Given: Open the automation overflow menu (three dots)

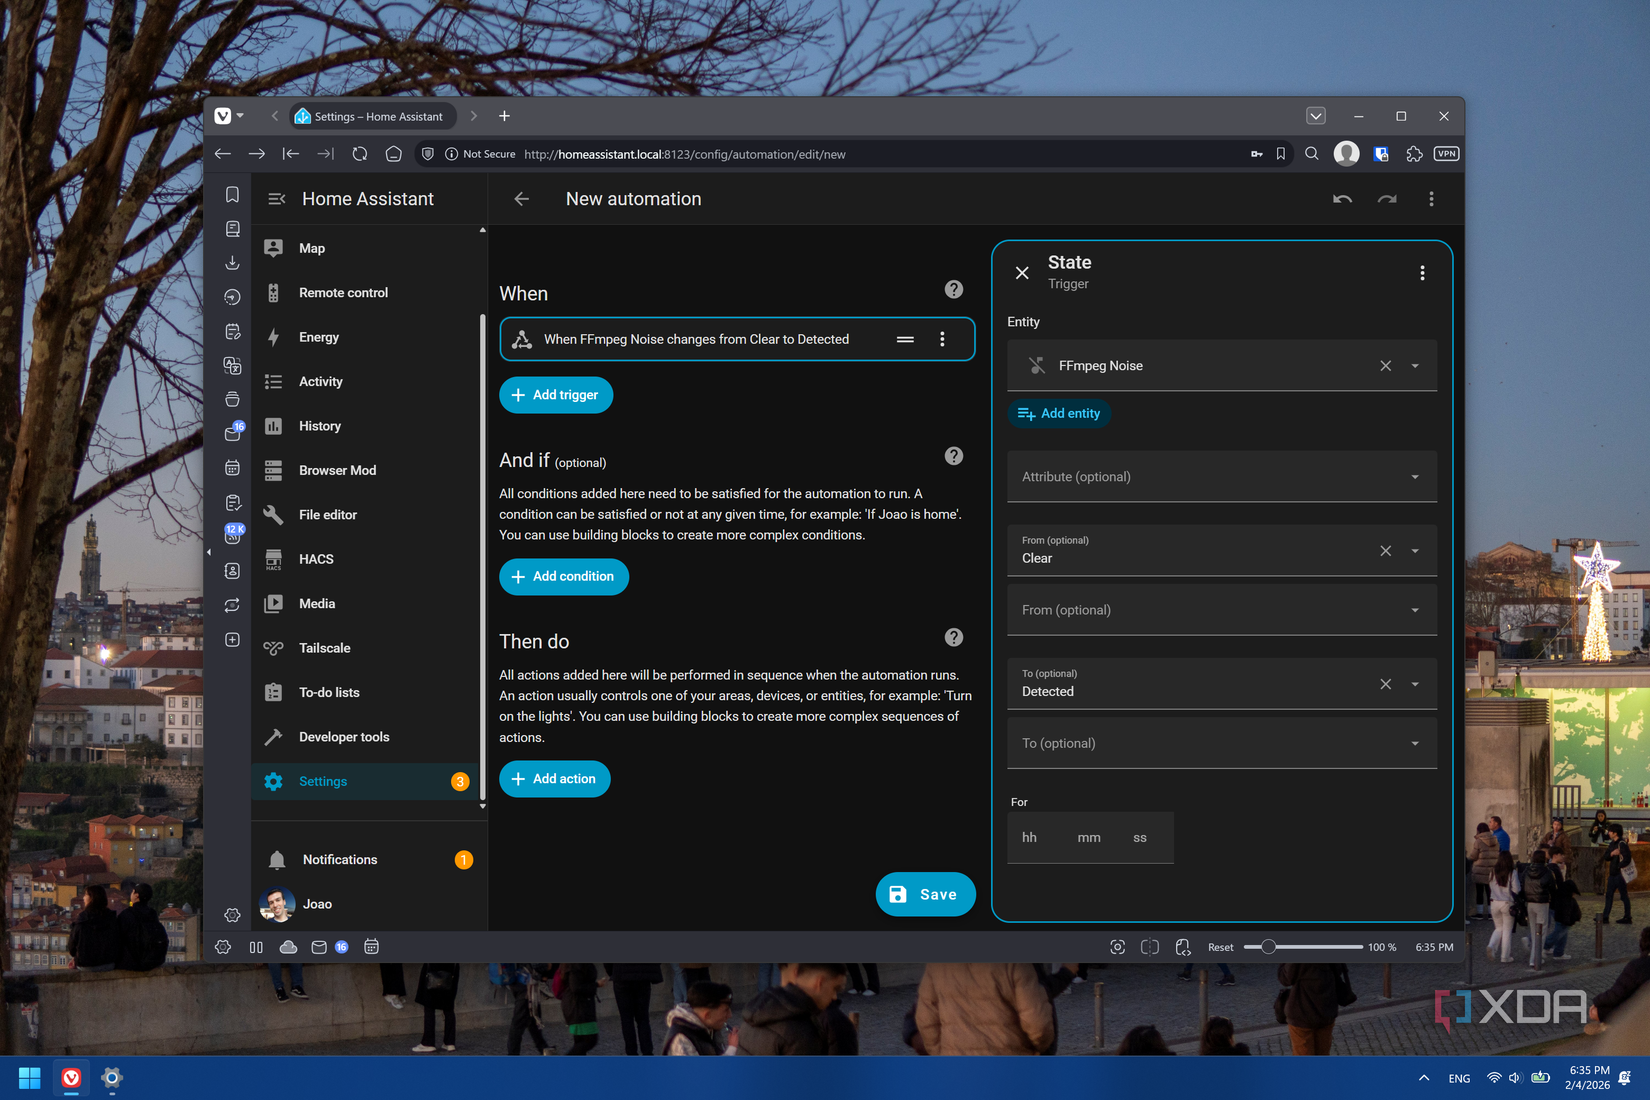Looking at the screenshot, I should tap(1431, 199).
